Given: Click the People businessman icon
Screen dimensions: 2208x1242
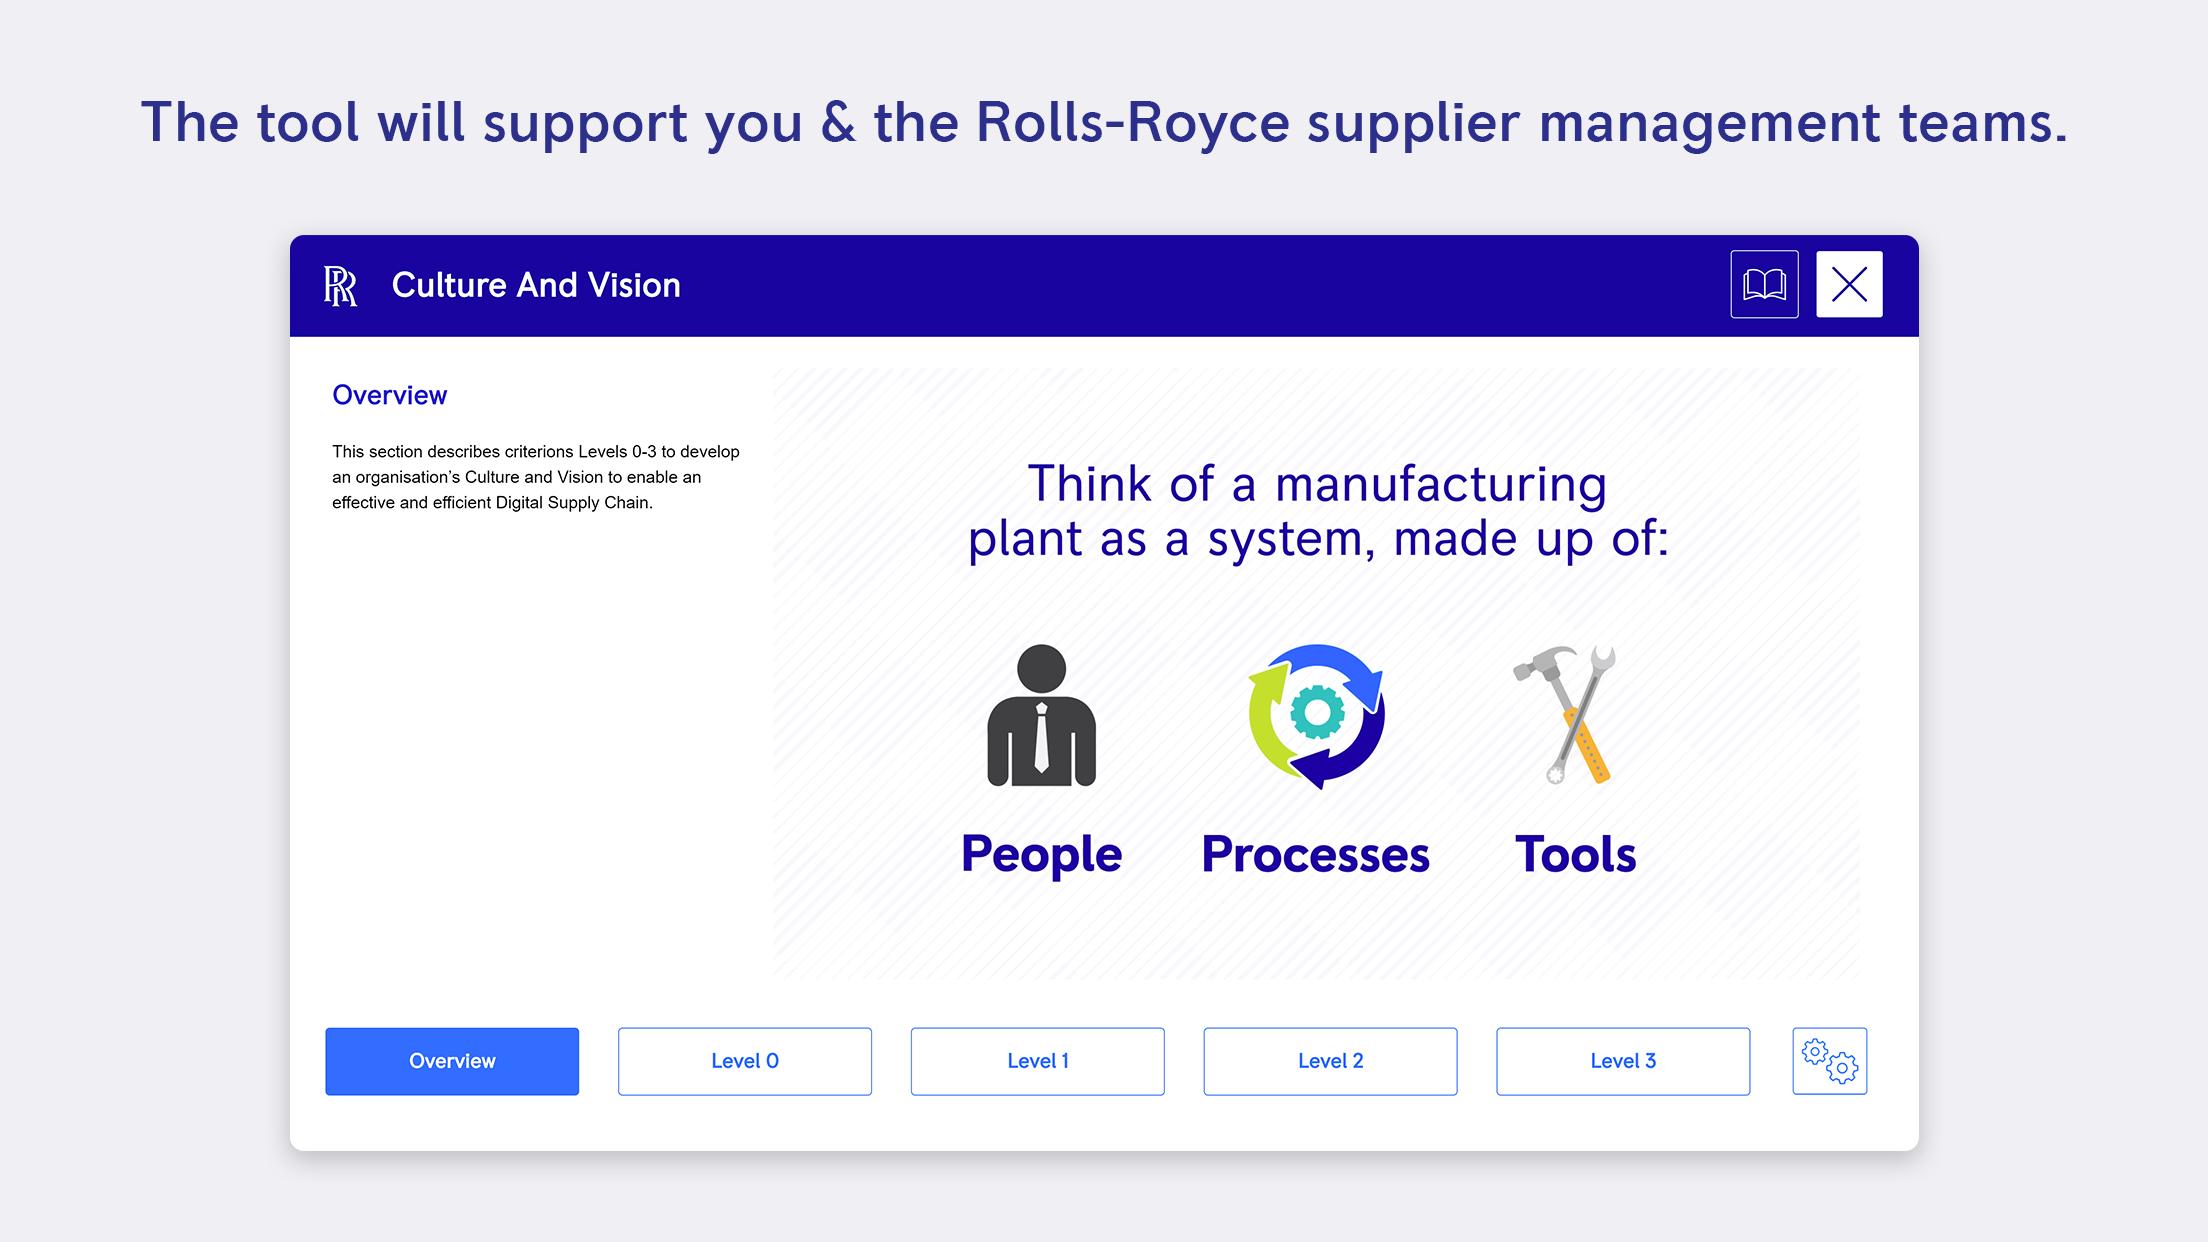Looking at the screenshot, I should point(1041,716).
